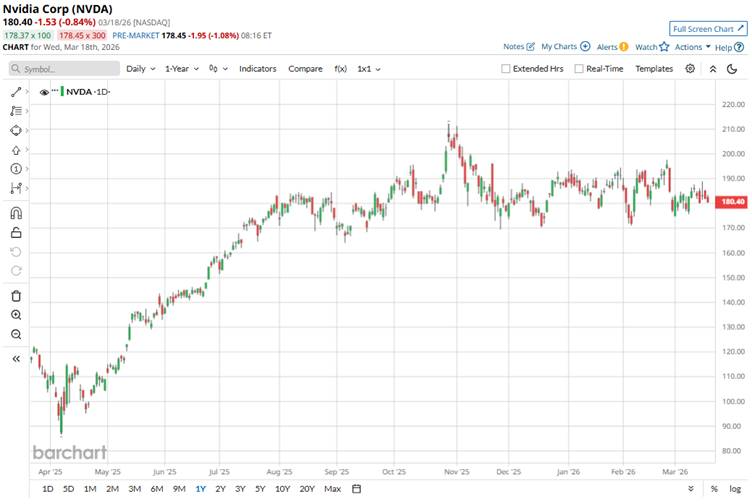Redo the chart action
Viewport: 752px width, 504px height.
[x=16, y=271]
